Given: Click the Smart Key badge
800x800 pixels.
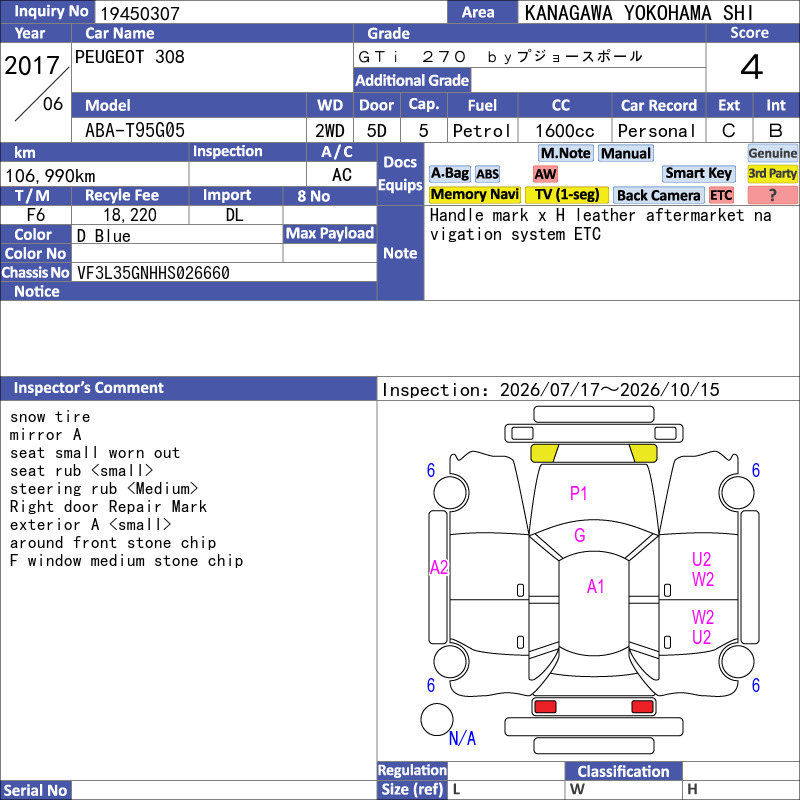Looking at the screenshot, I should point(699,174).
